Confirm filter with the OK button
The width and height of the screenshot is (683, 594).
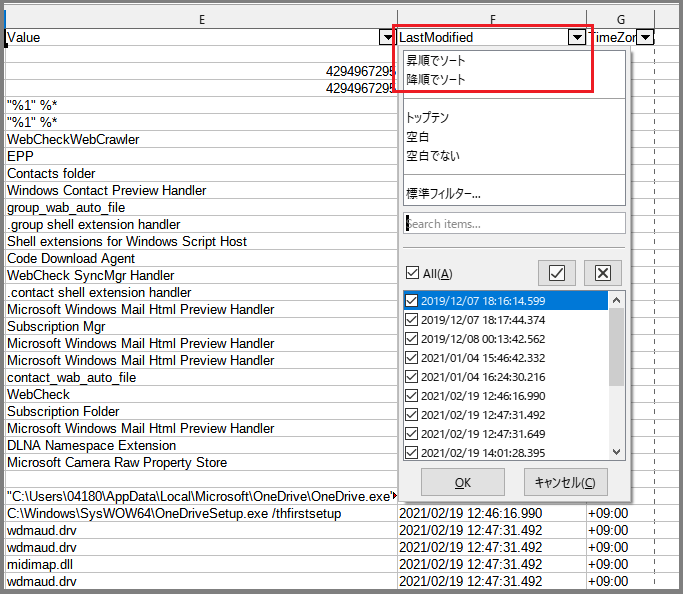(463, 482)
